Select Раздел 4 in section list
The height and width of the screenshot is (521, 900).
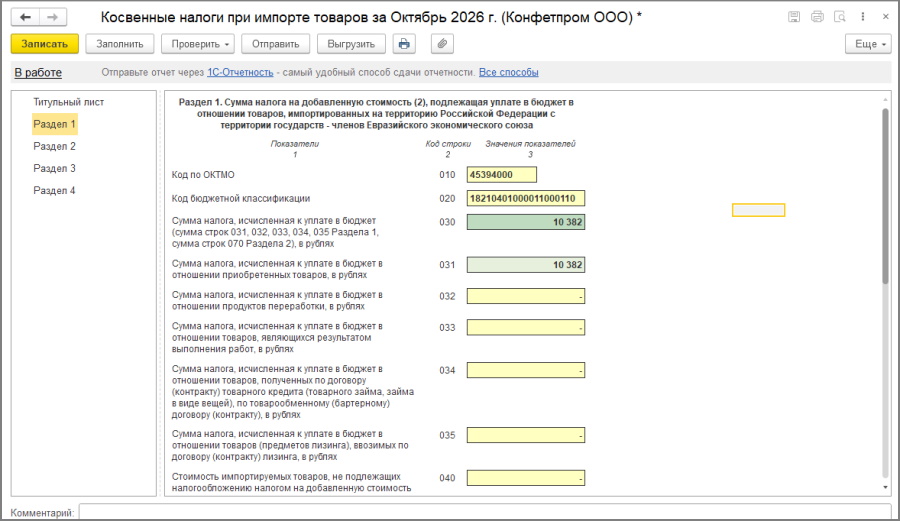[55, 190]
